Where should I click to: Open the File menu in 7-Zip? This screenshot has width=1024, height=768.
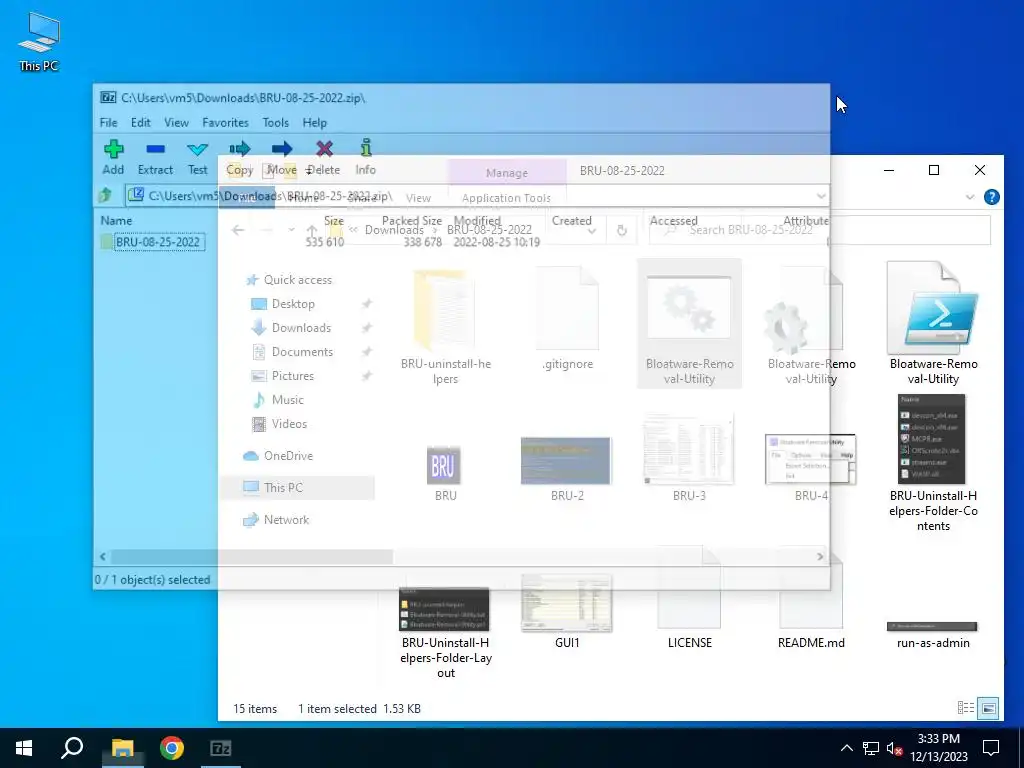(x=108, y=123)
